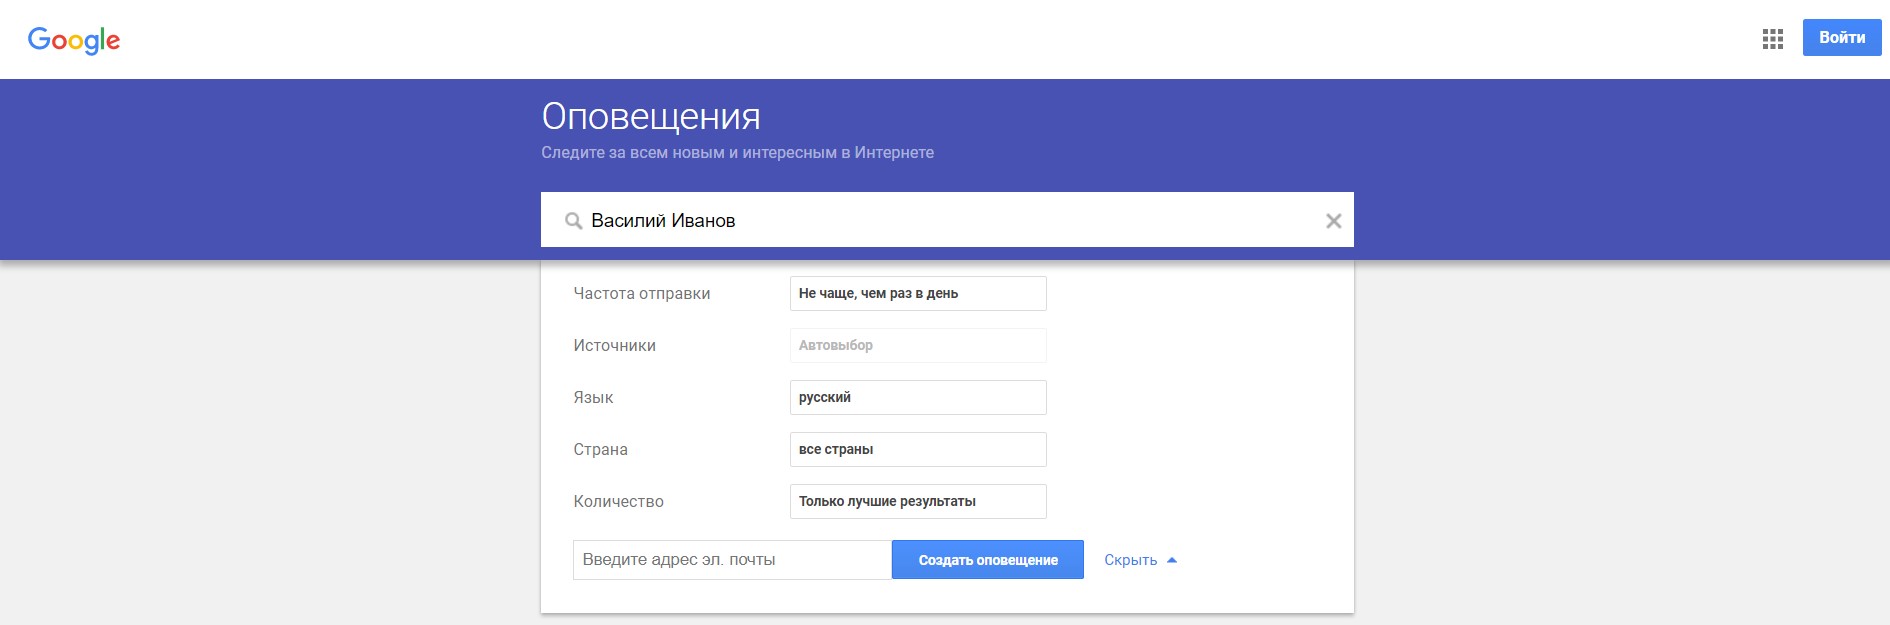Screen dimensions: 1890x625
Task: Click the Частота отправки label
Action: (642, 294)
